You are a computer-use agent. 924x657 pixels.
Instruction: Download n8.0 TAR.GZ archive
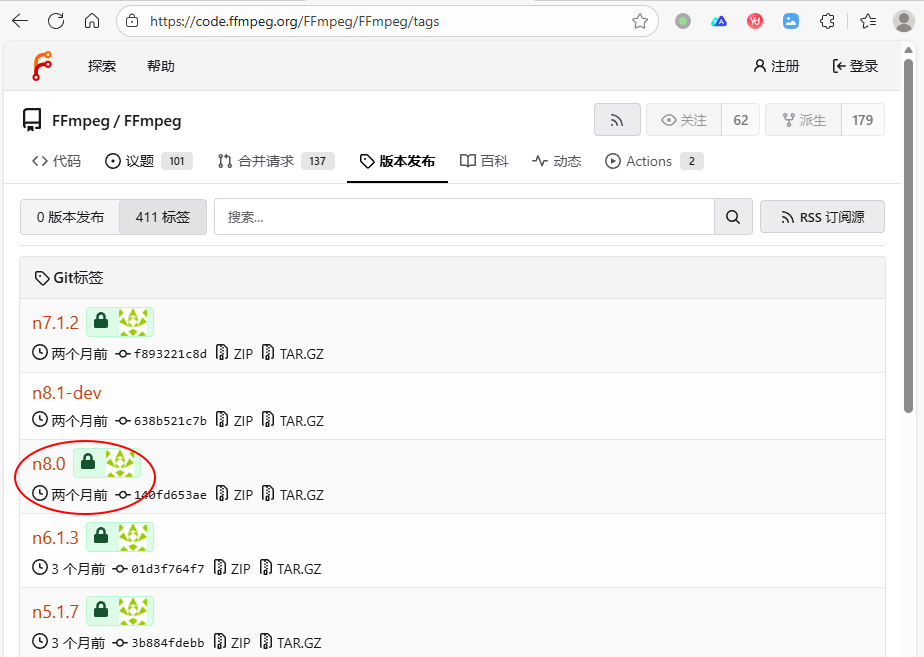tap(293, 494)
